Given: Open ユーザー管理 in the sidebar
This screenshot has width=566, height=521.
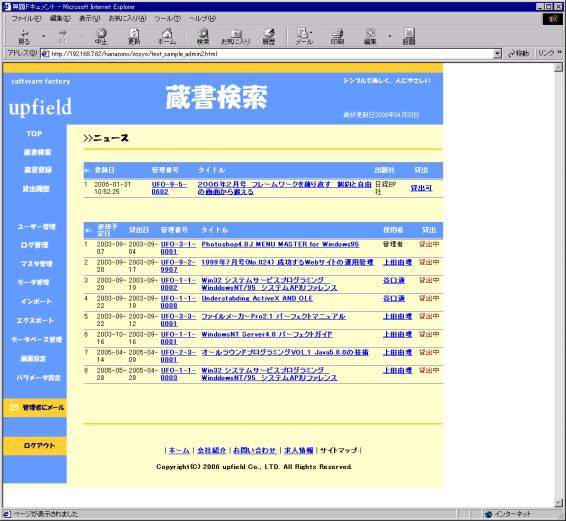Looking at the screenshot, I should [36, 227].
